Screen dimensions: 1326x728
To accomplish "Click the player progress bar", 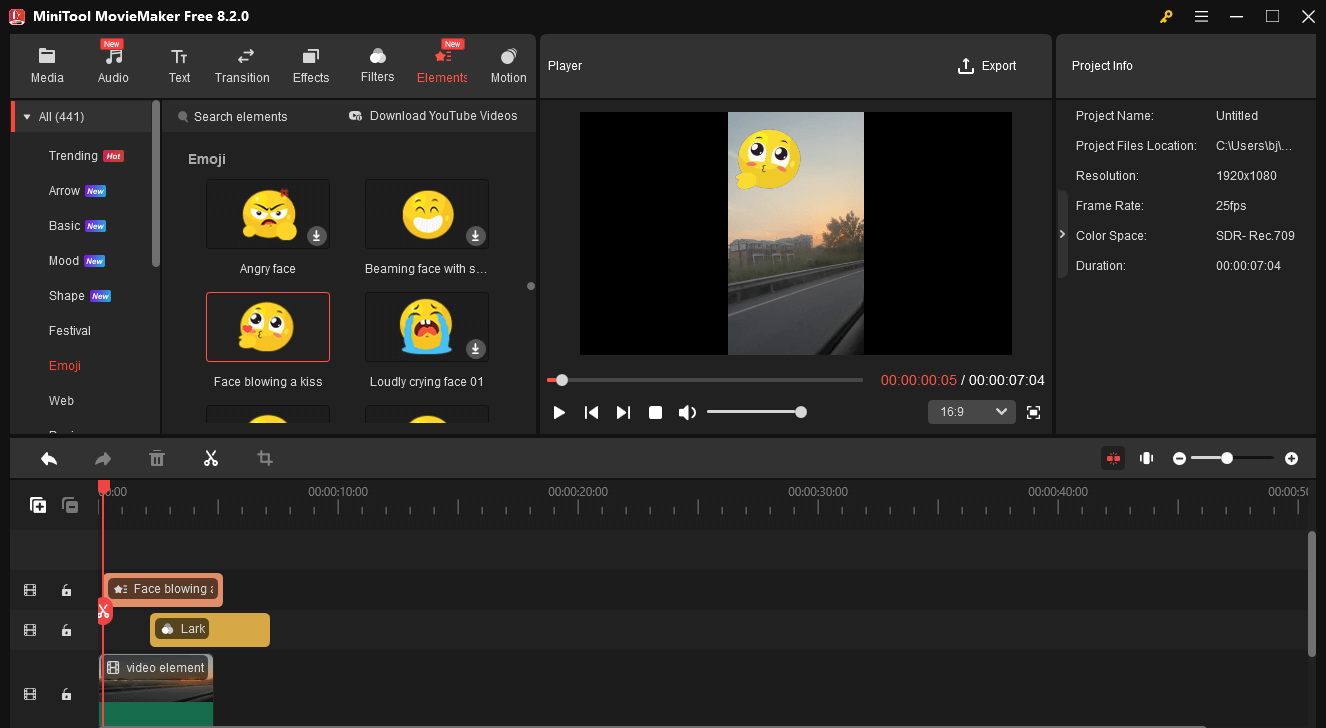I will [705, 380].
